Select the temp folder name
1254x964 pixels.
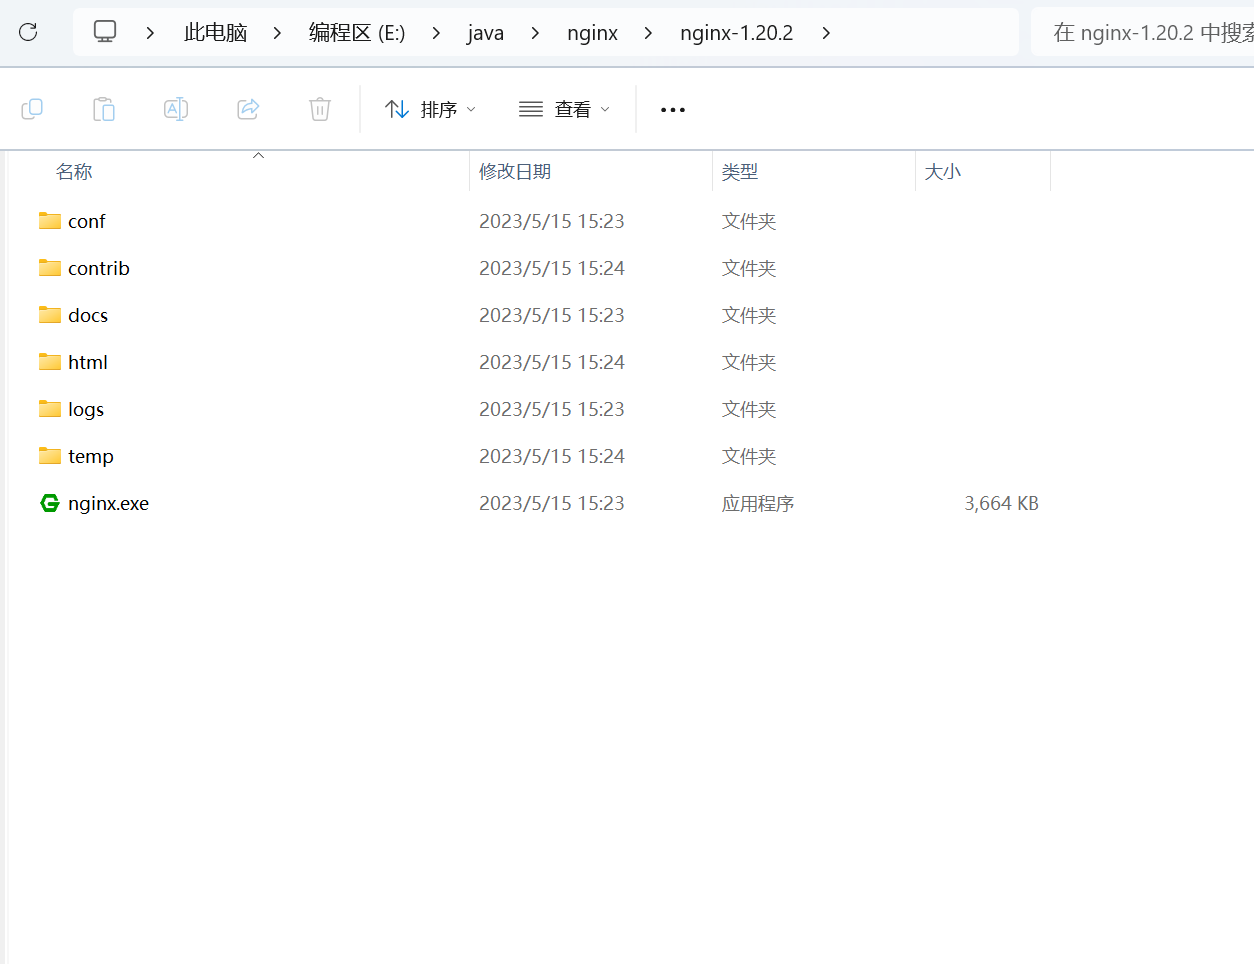coord(91,456)
